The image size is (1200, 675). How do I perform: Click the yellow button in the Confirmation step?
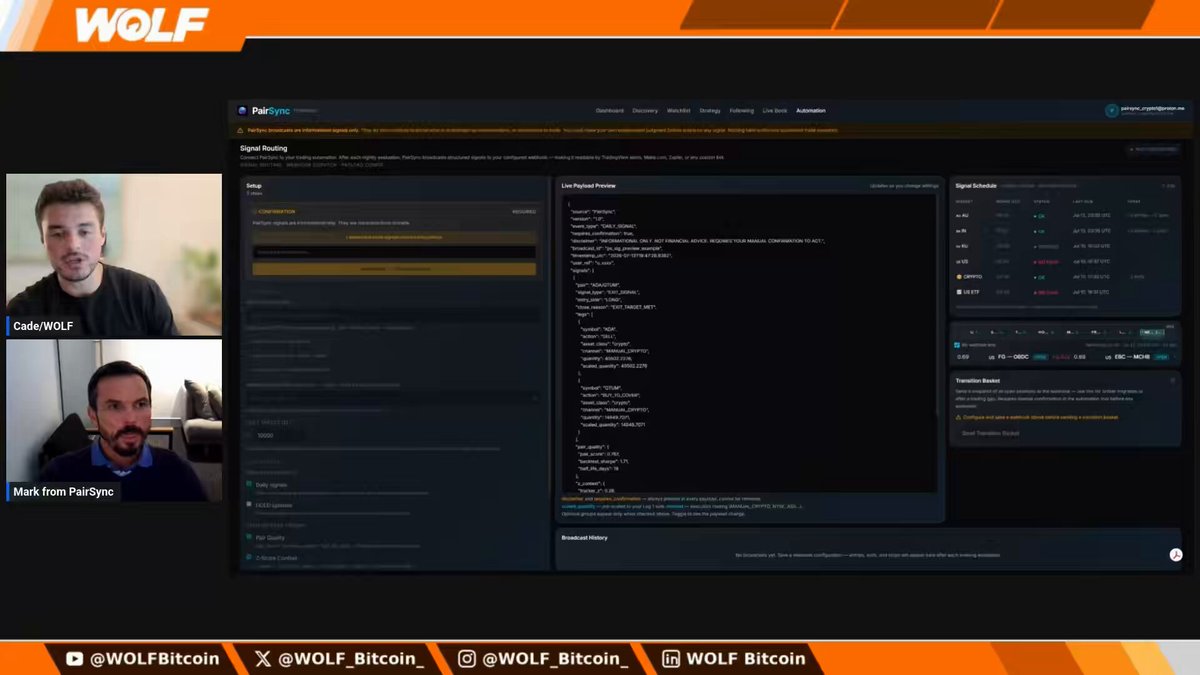[x=394, y=270]
